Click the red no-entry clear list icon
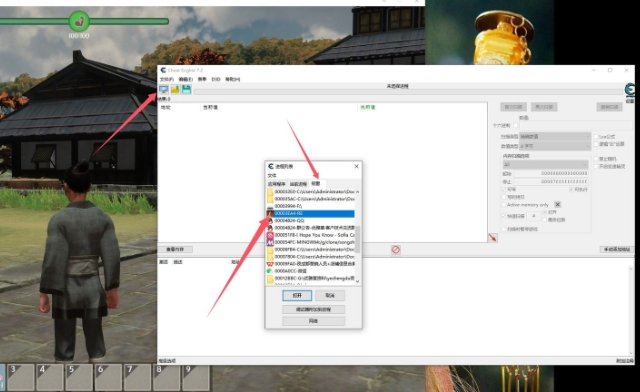The height and width of the screenshot is (392, 640). click(x=396, y=249)
